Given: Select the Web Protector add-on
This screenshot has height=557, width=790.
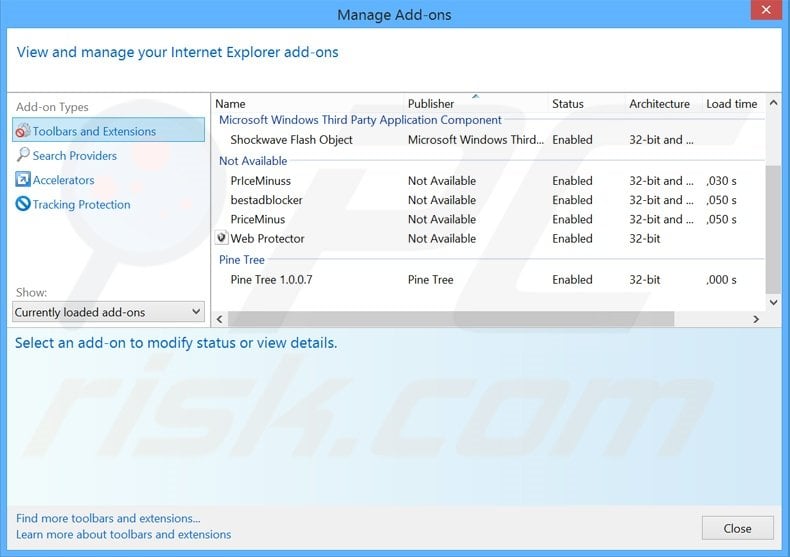Looking at the screenshot, I should click(489, 238).
